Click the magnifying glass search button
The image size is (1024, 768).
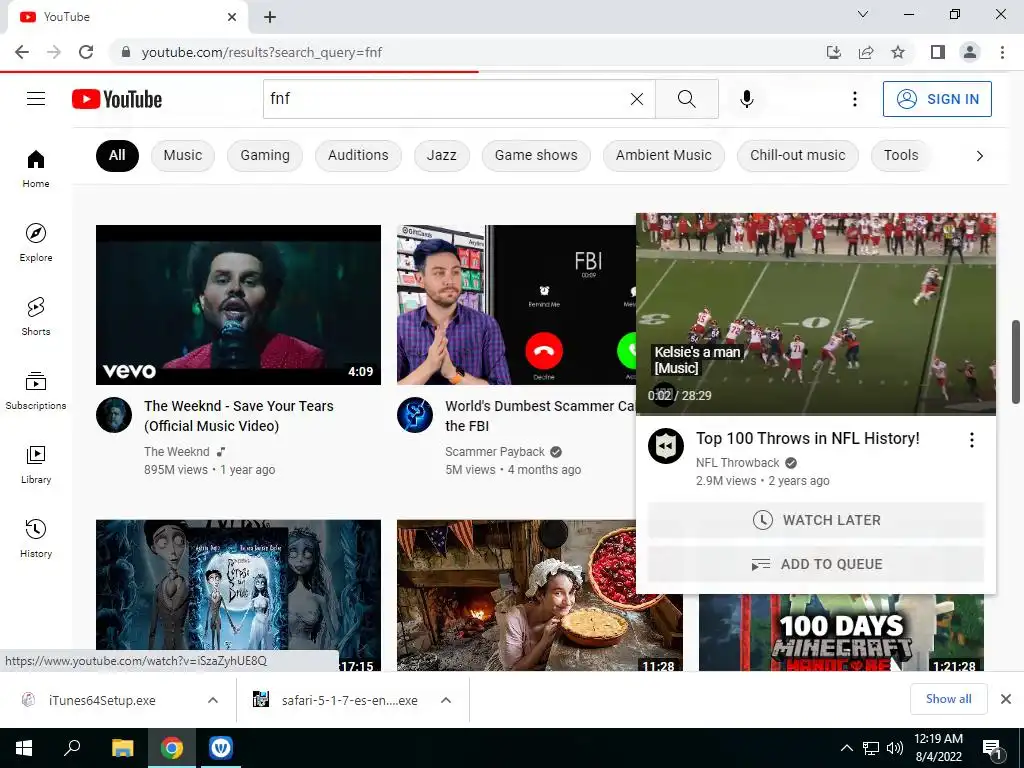[x=686, y=99]
